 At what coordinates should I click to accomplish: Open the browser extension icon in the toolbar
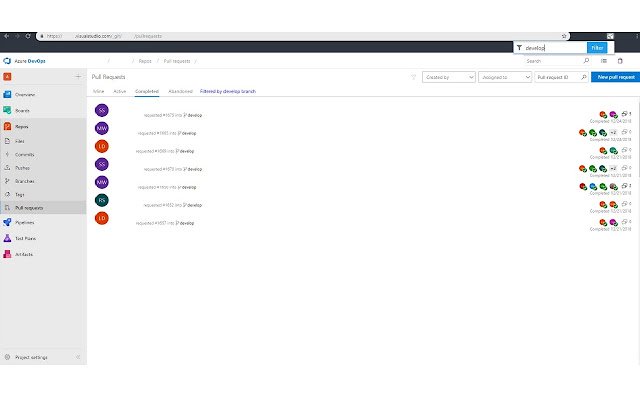coord(610,36)
